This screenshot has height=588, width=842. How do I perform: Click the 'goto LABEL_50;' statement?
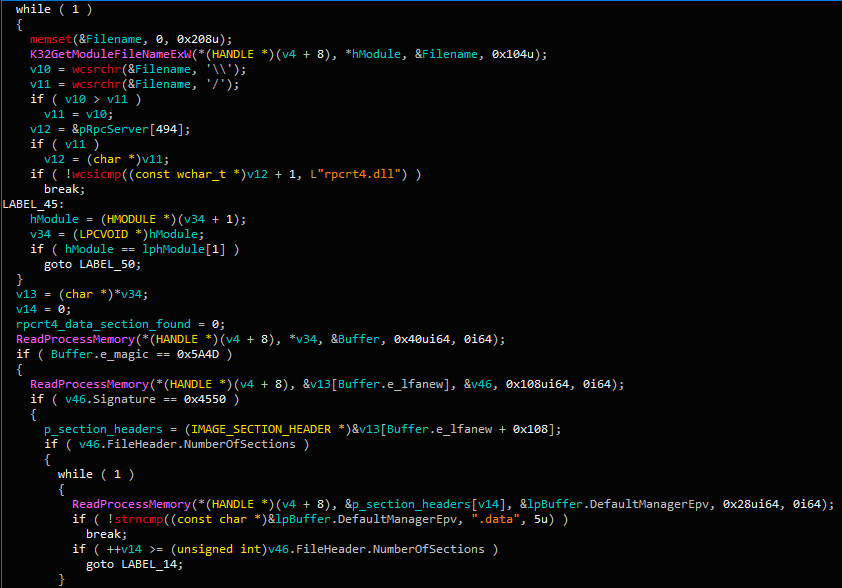click(93, 265)
